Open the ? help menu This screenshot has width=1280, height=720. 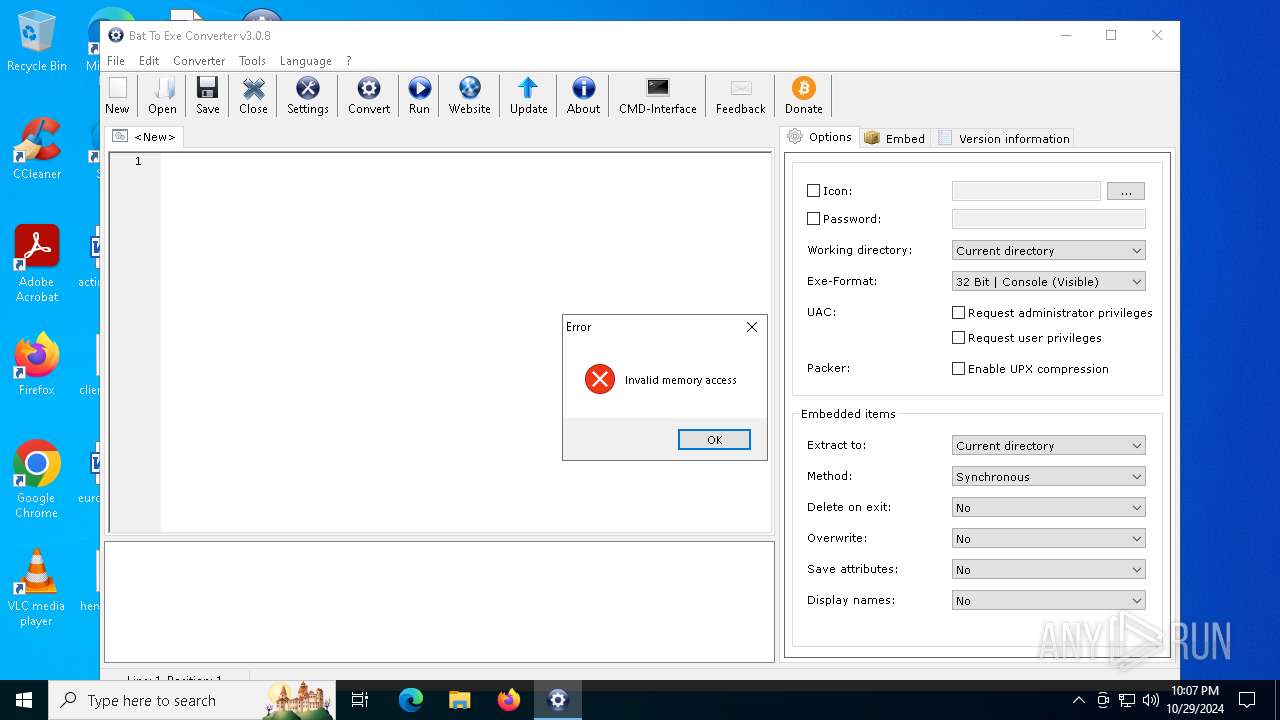click(349, 61)
